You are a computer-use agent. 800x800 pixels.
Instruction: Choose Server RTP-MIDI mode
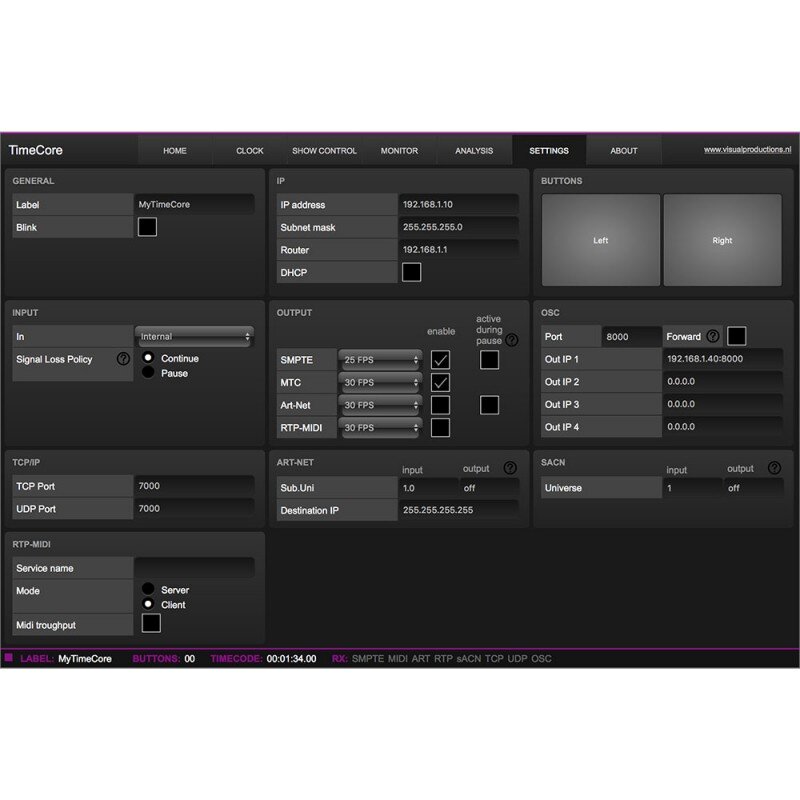pyautogui.click(x=148, y=589)
